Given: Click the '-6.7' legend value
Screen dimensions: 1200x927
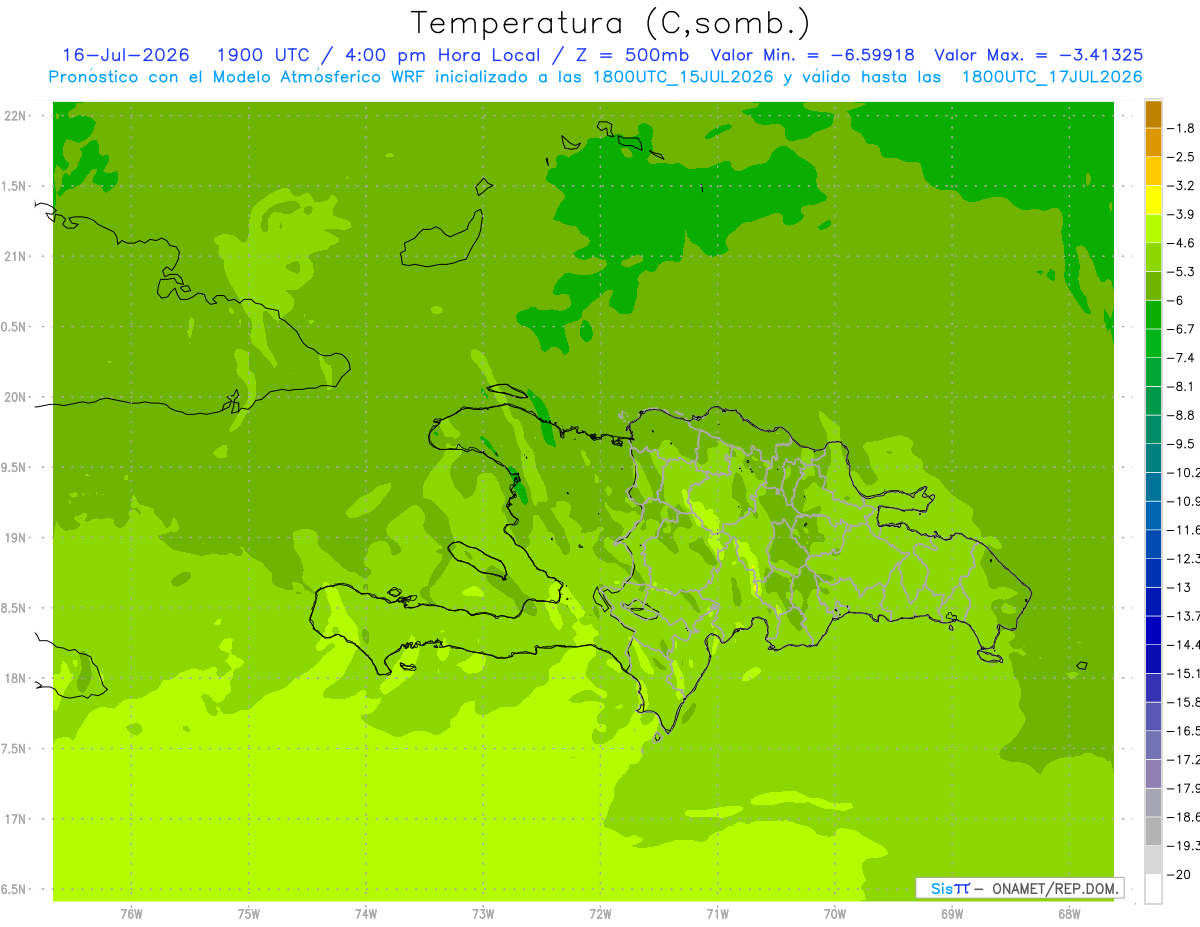Looking at the screenshot, I should [1182, 329].
